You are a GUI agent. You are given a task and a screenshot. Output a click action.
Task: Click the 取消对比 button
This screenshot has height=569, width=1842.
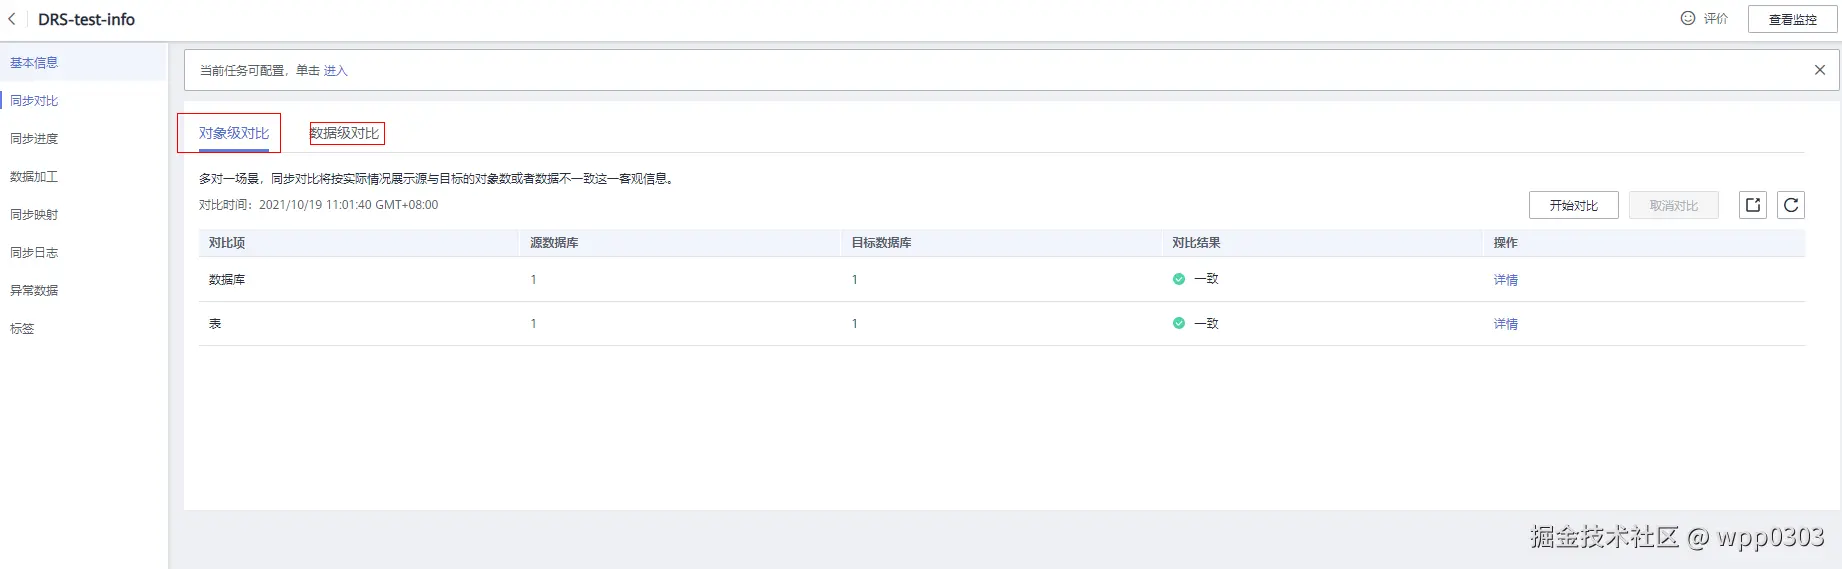1673,205
